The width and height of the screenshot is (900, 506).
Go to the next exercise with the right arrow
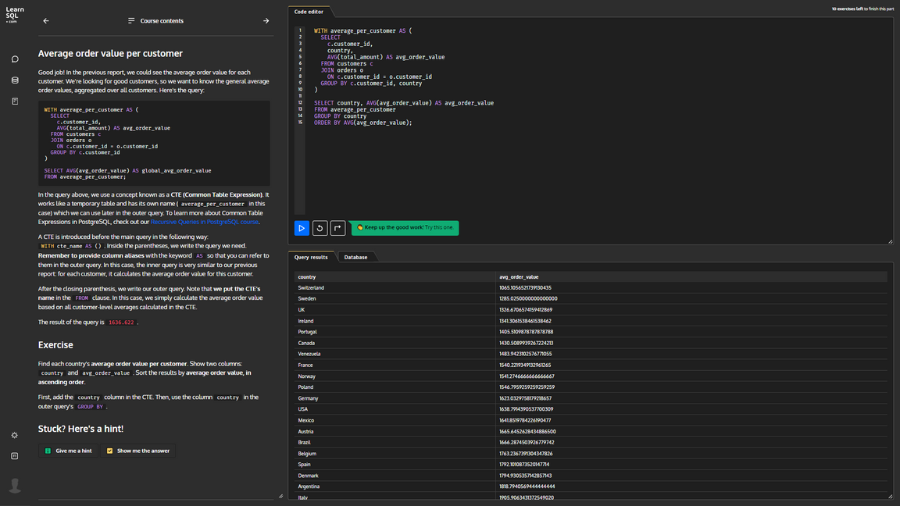[266, 21]
